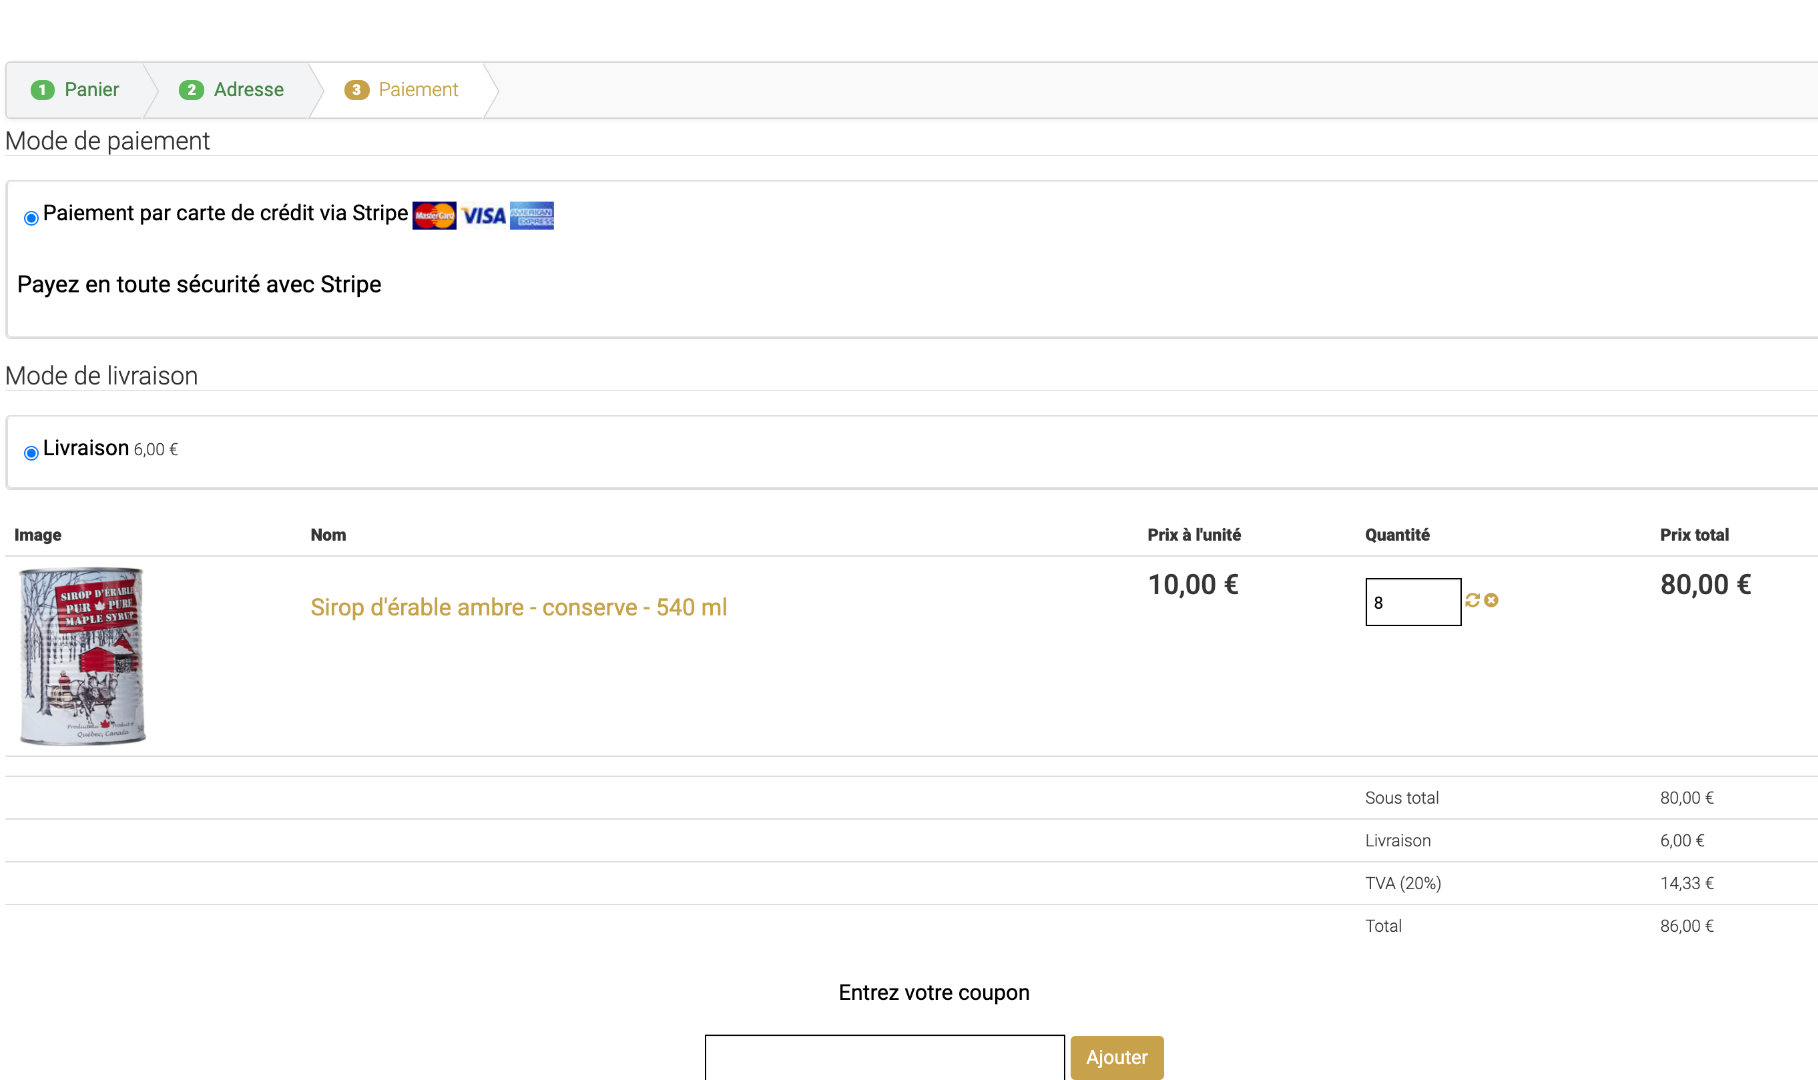
Task: Open the Sirop d'érable ambre product link
Action: (519, 607)
